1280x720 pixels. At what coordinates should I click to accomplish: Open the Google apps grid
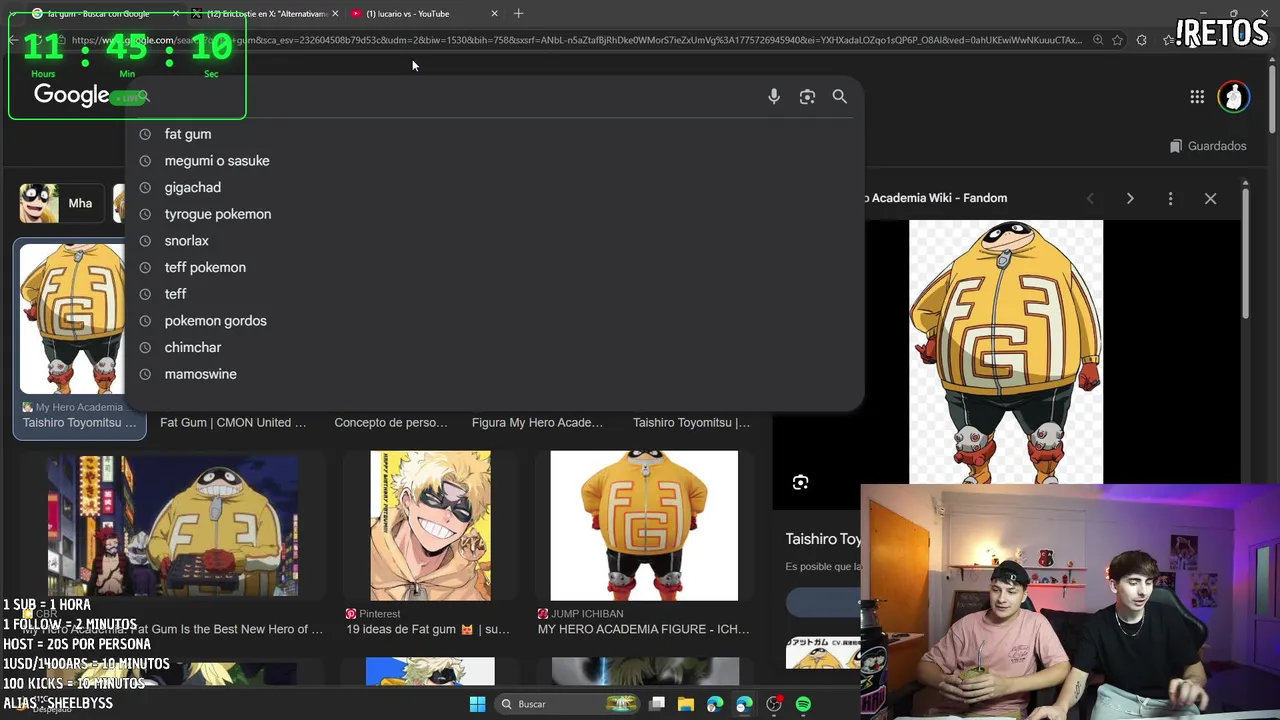(x=1197, y=96)
